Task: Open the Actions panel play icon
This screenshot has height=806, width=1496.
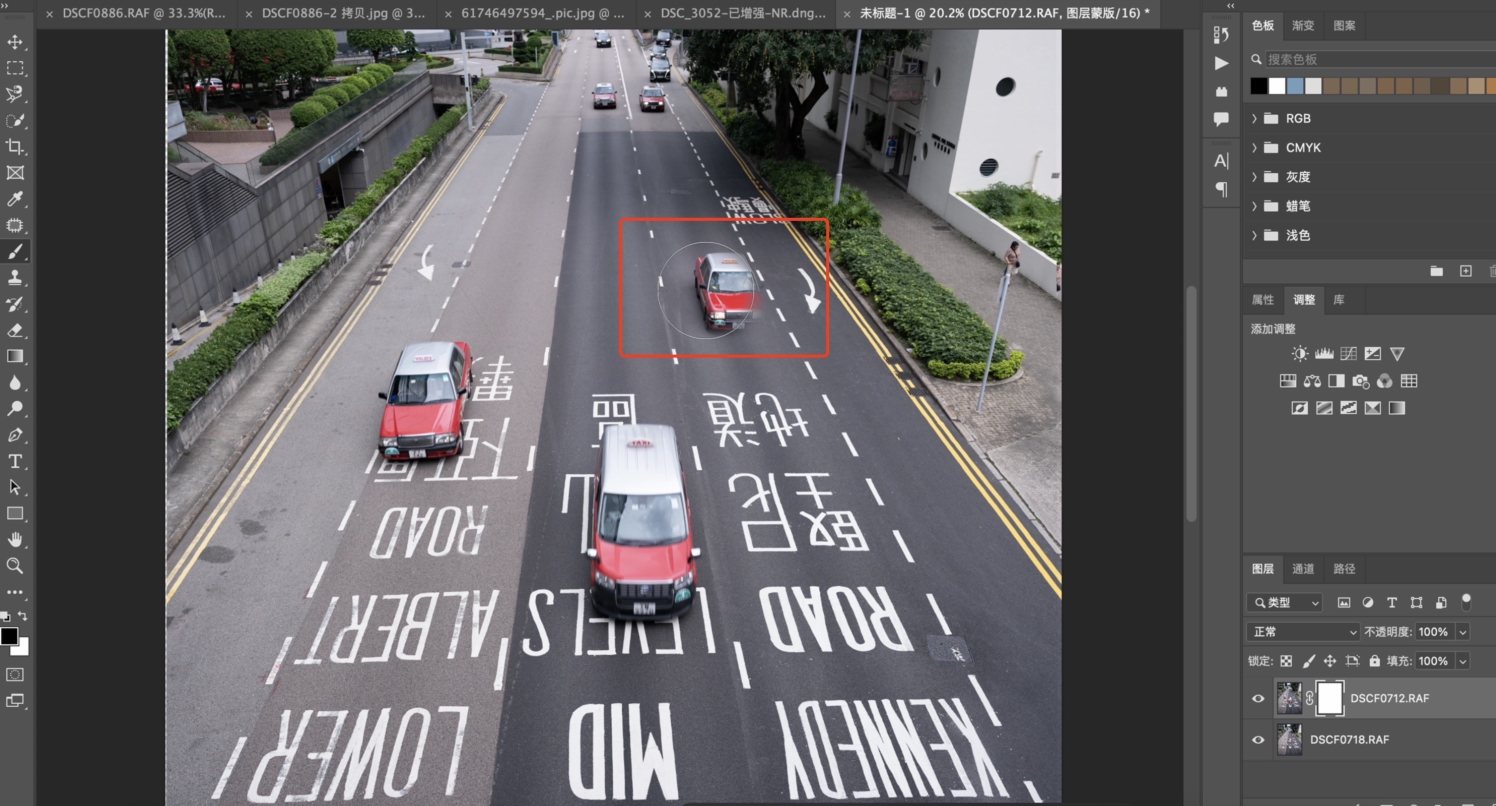Action: (x=1221, y=63)
